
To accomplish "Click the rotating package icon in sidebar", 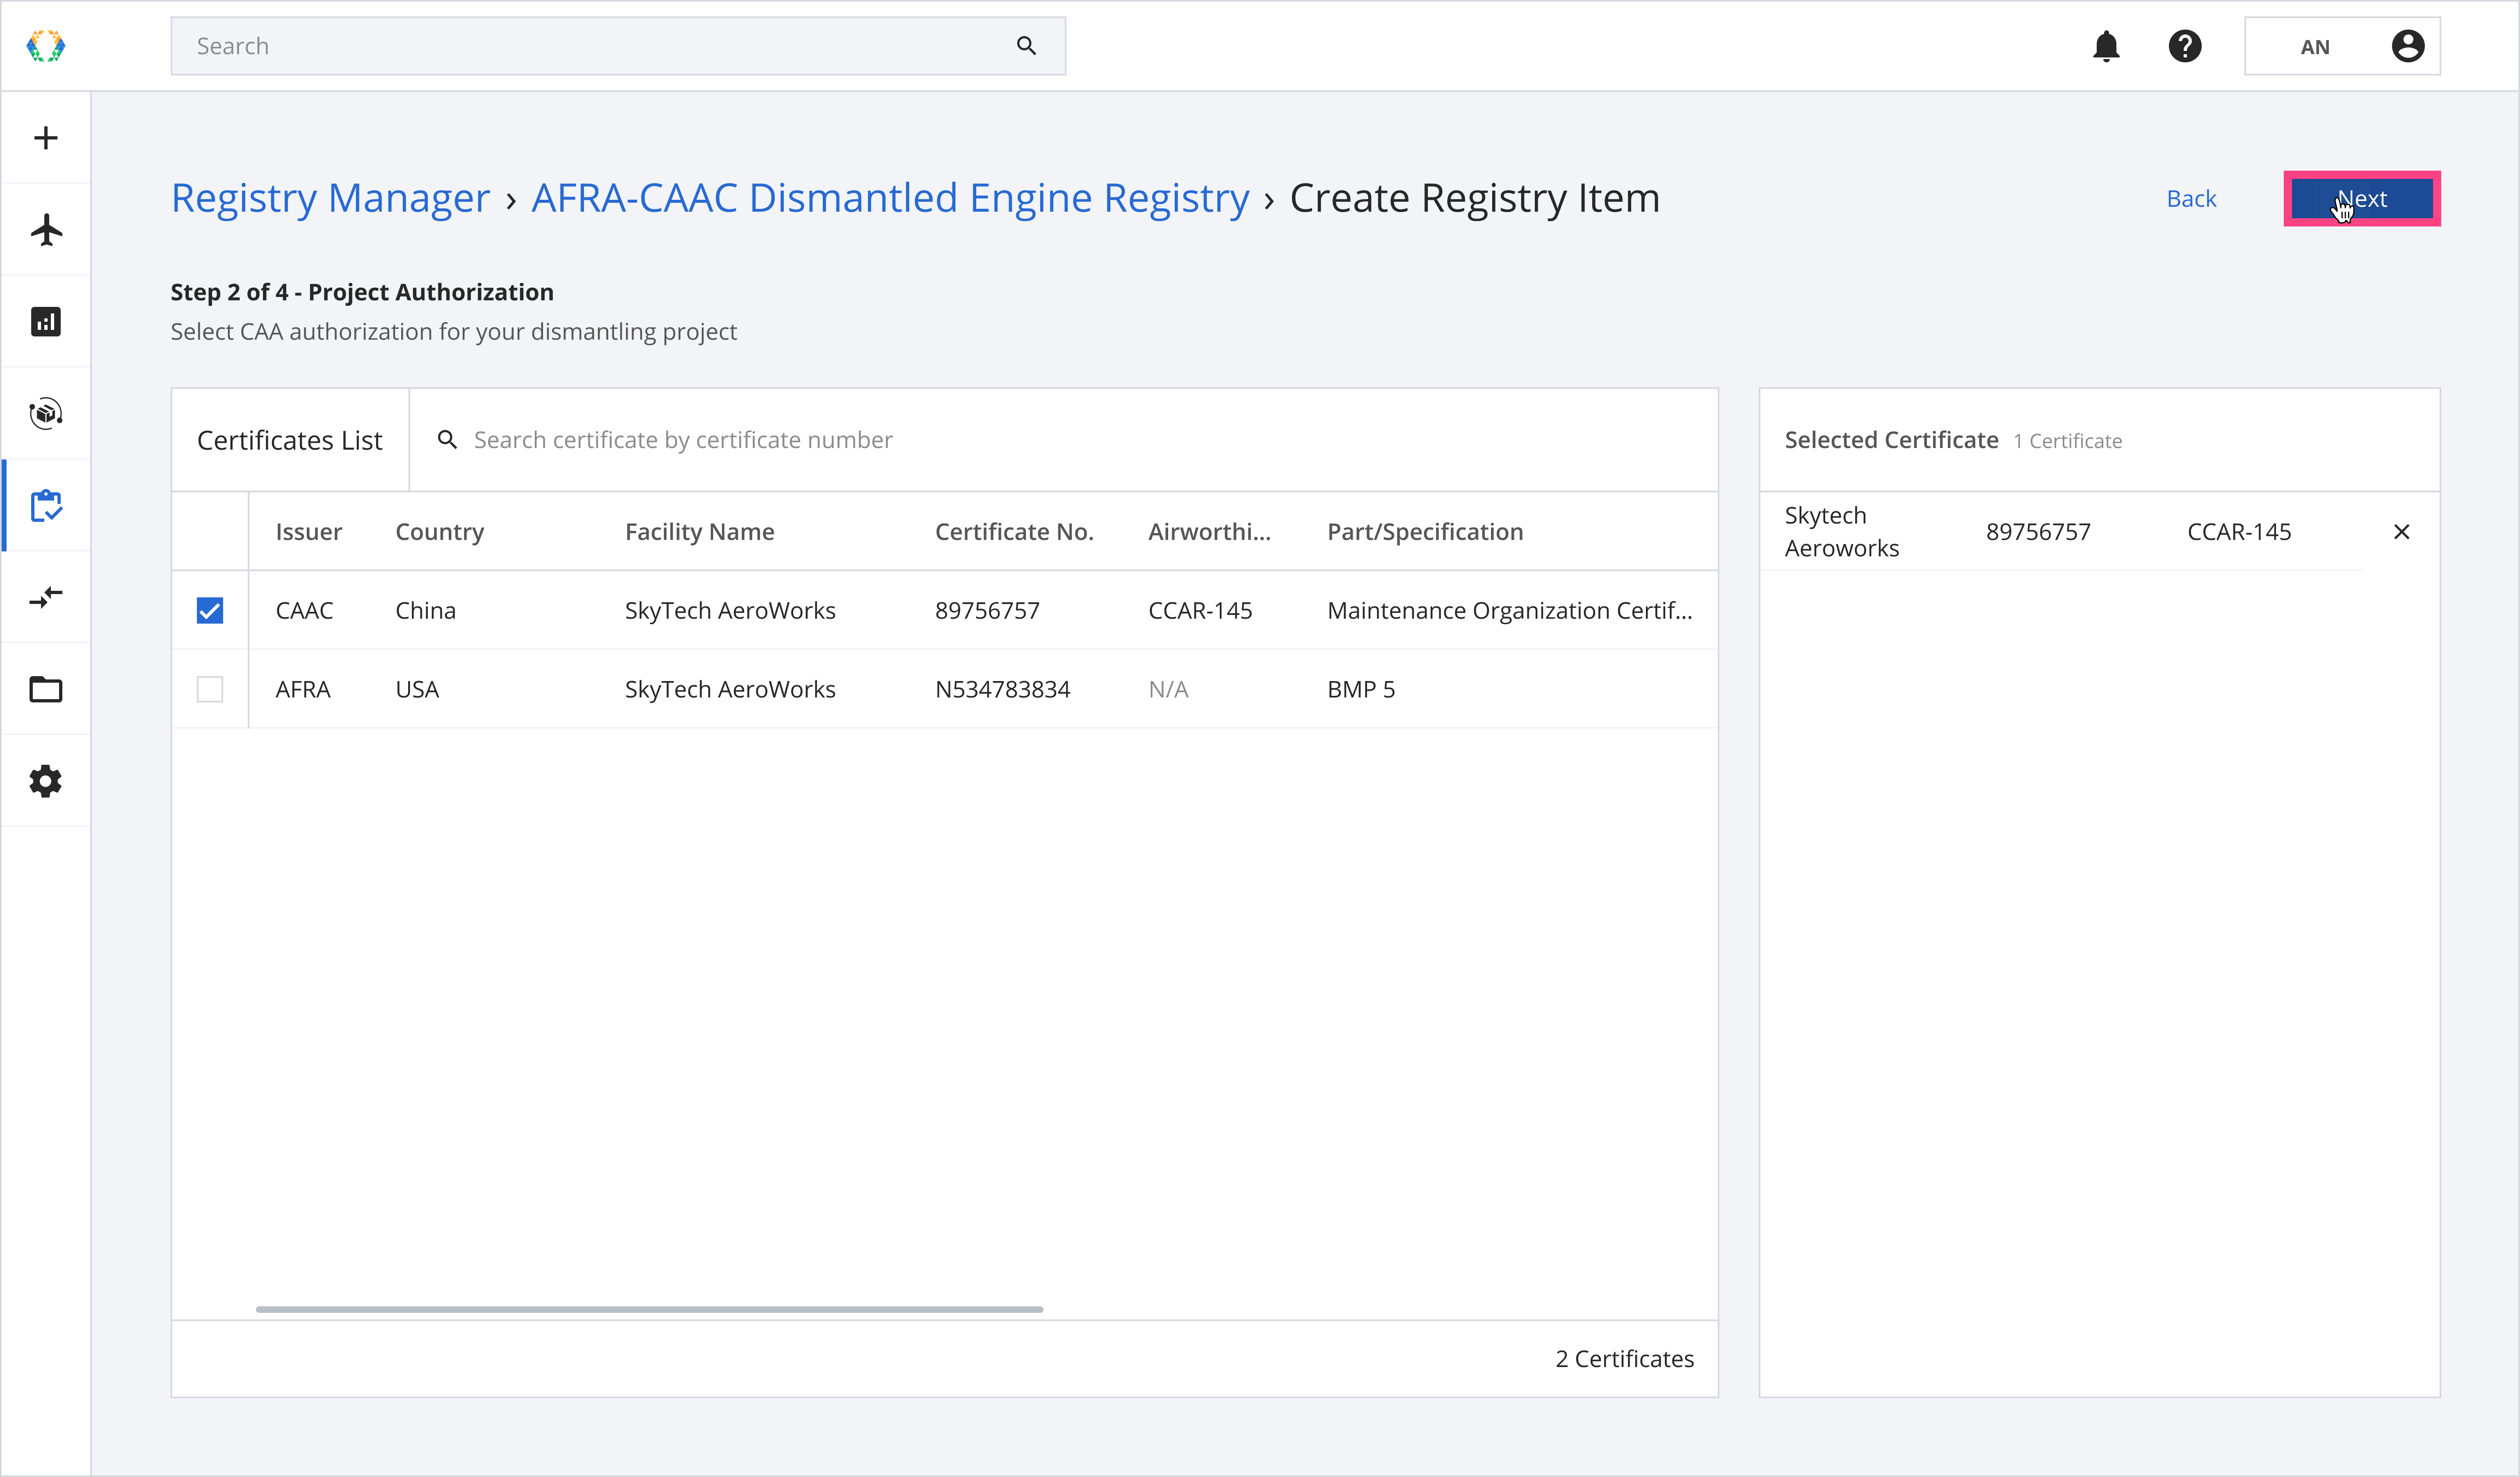I will pos(46,413).
